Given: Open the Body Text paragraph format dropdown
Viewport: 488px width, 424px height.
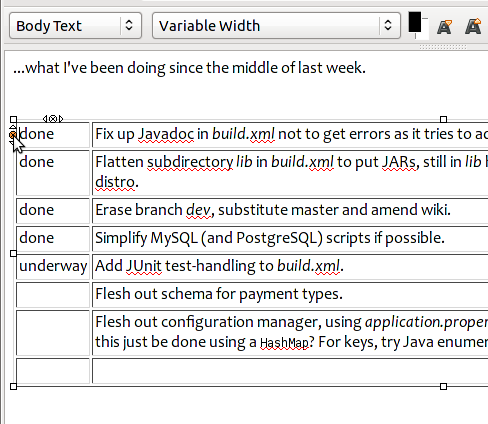Looking at the screenshot, I should click(x=75, y=26).
